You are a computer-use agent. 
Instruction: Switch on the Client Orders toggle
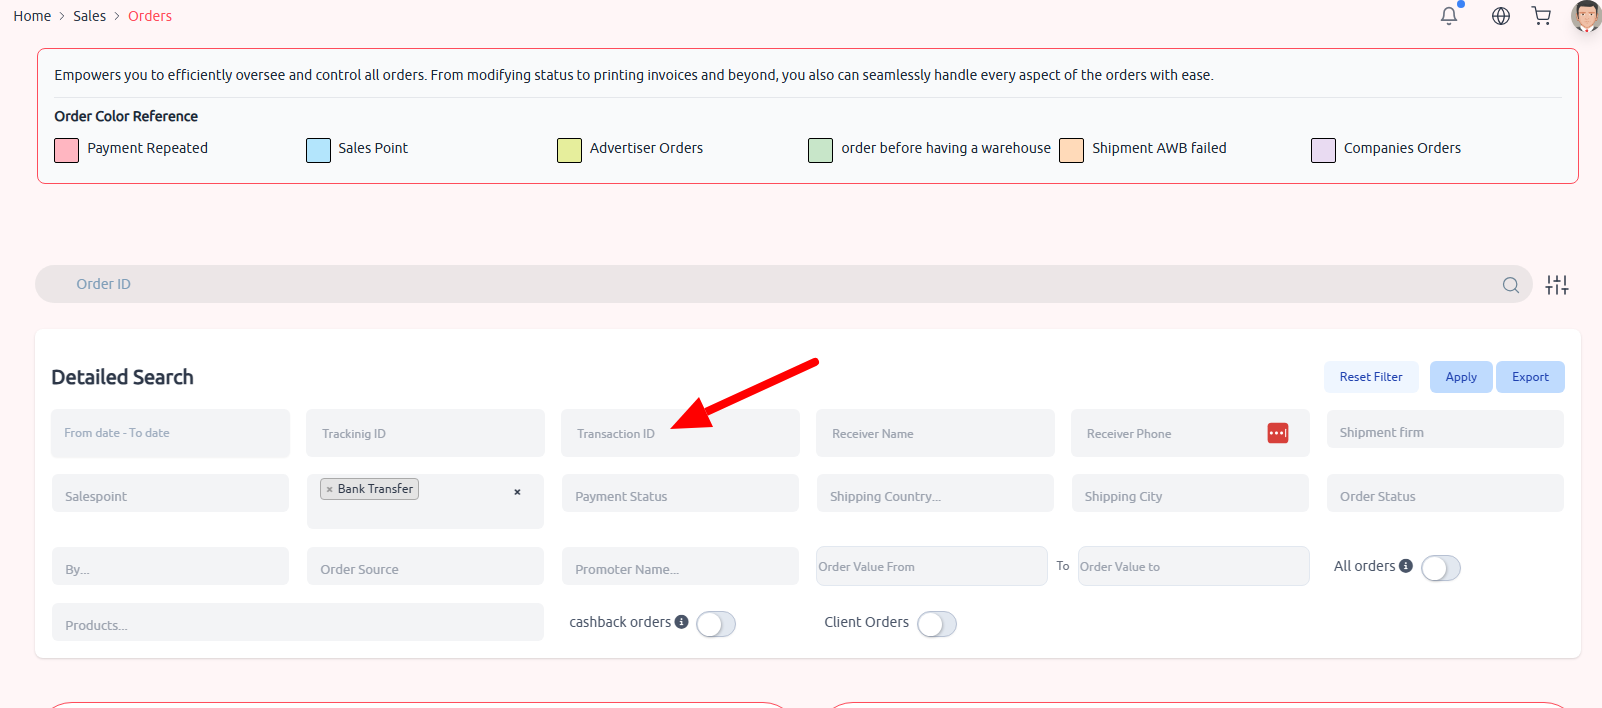[937, 624]
